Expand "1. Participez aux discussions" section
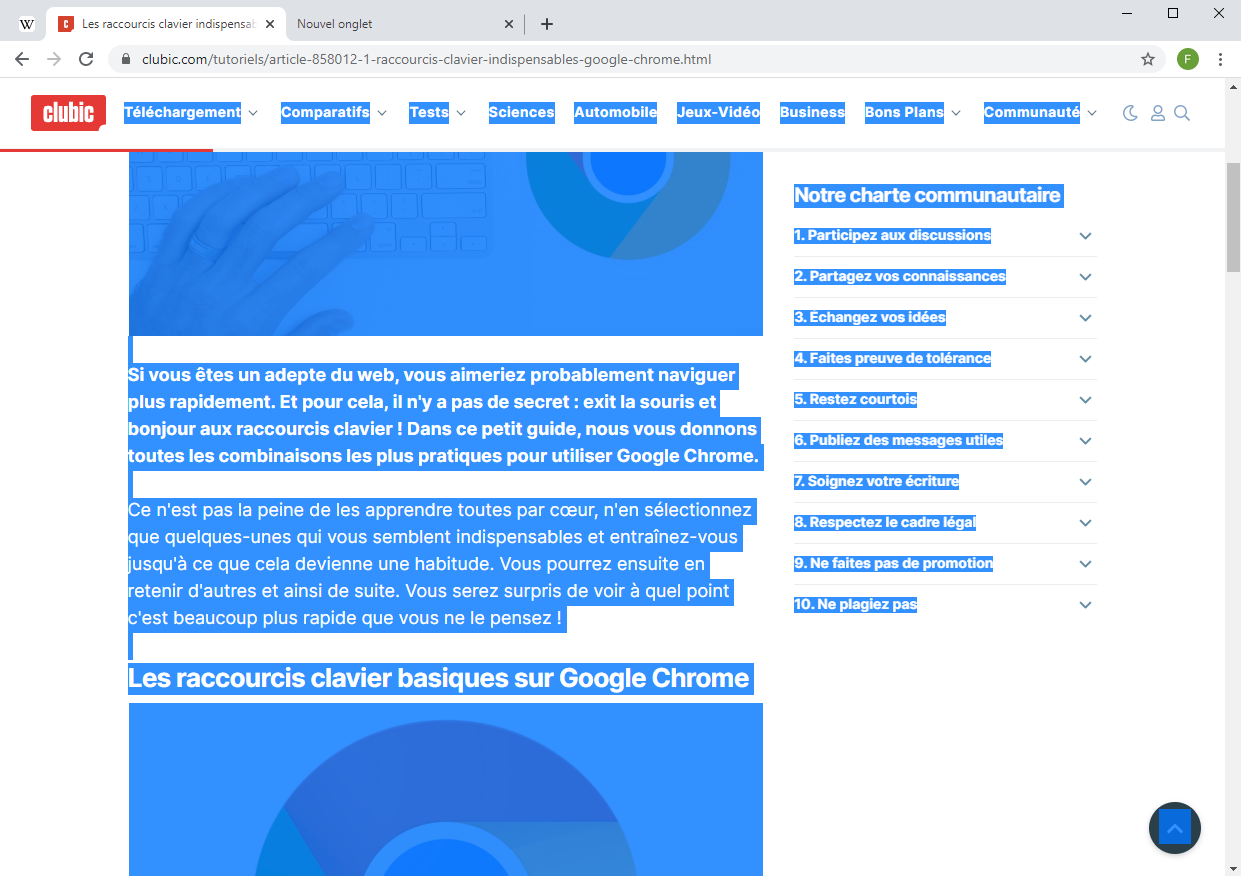Image resolution: width=1241 pixels, height=876 pixels. pyautogui.click(x=1085, y=236)
